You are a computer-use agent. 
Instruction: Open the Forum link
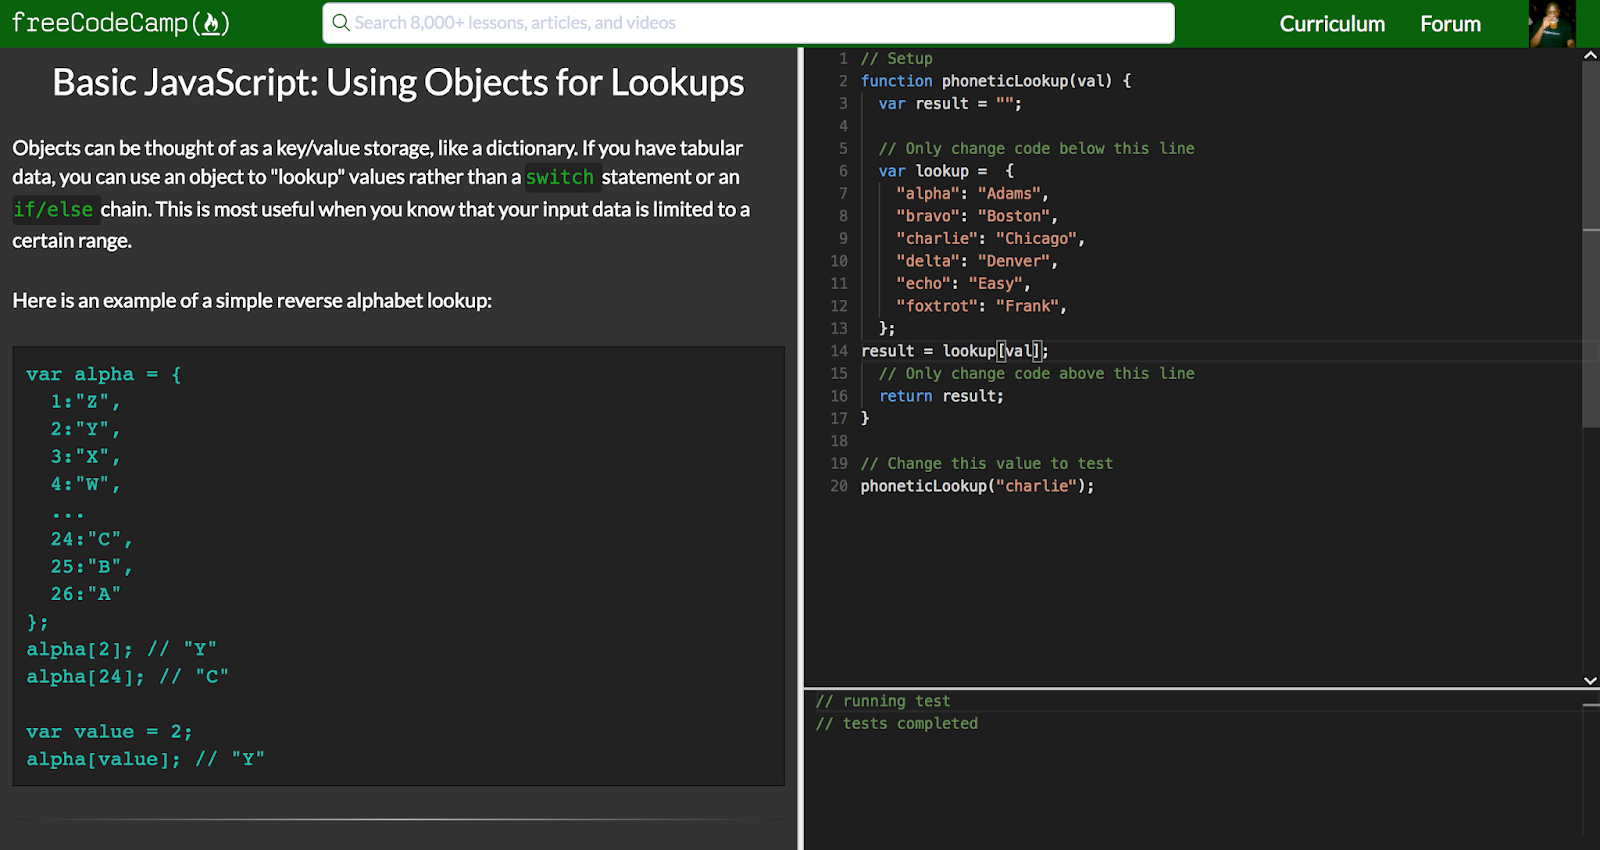1450,24
